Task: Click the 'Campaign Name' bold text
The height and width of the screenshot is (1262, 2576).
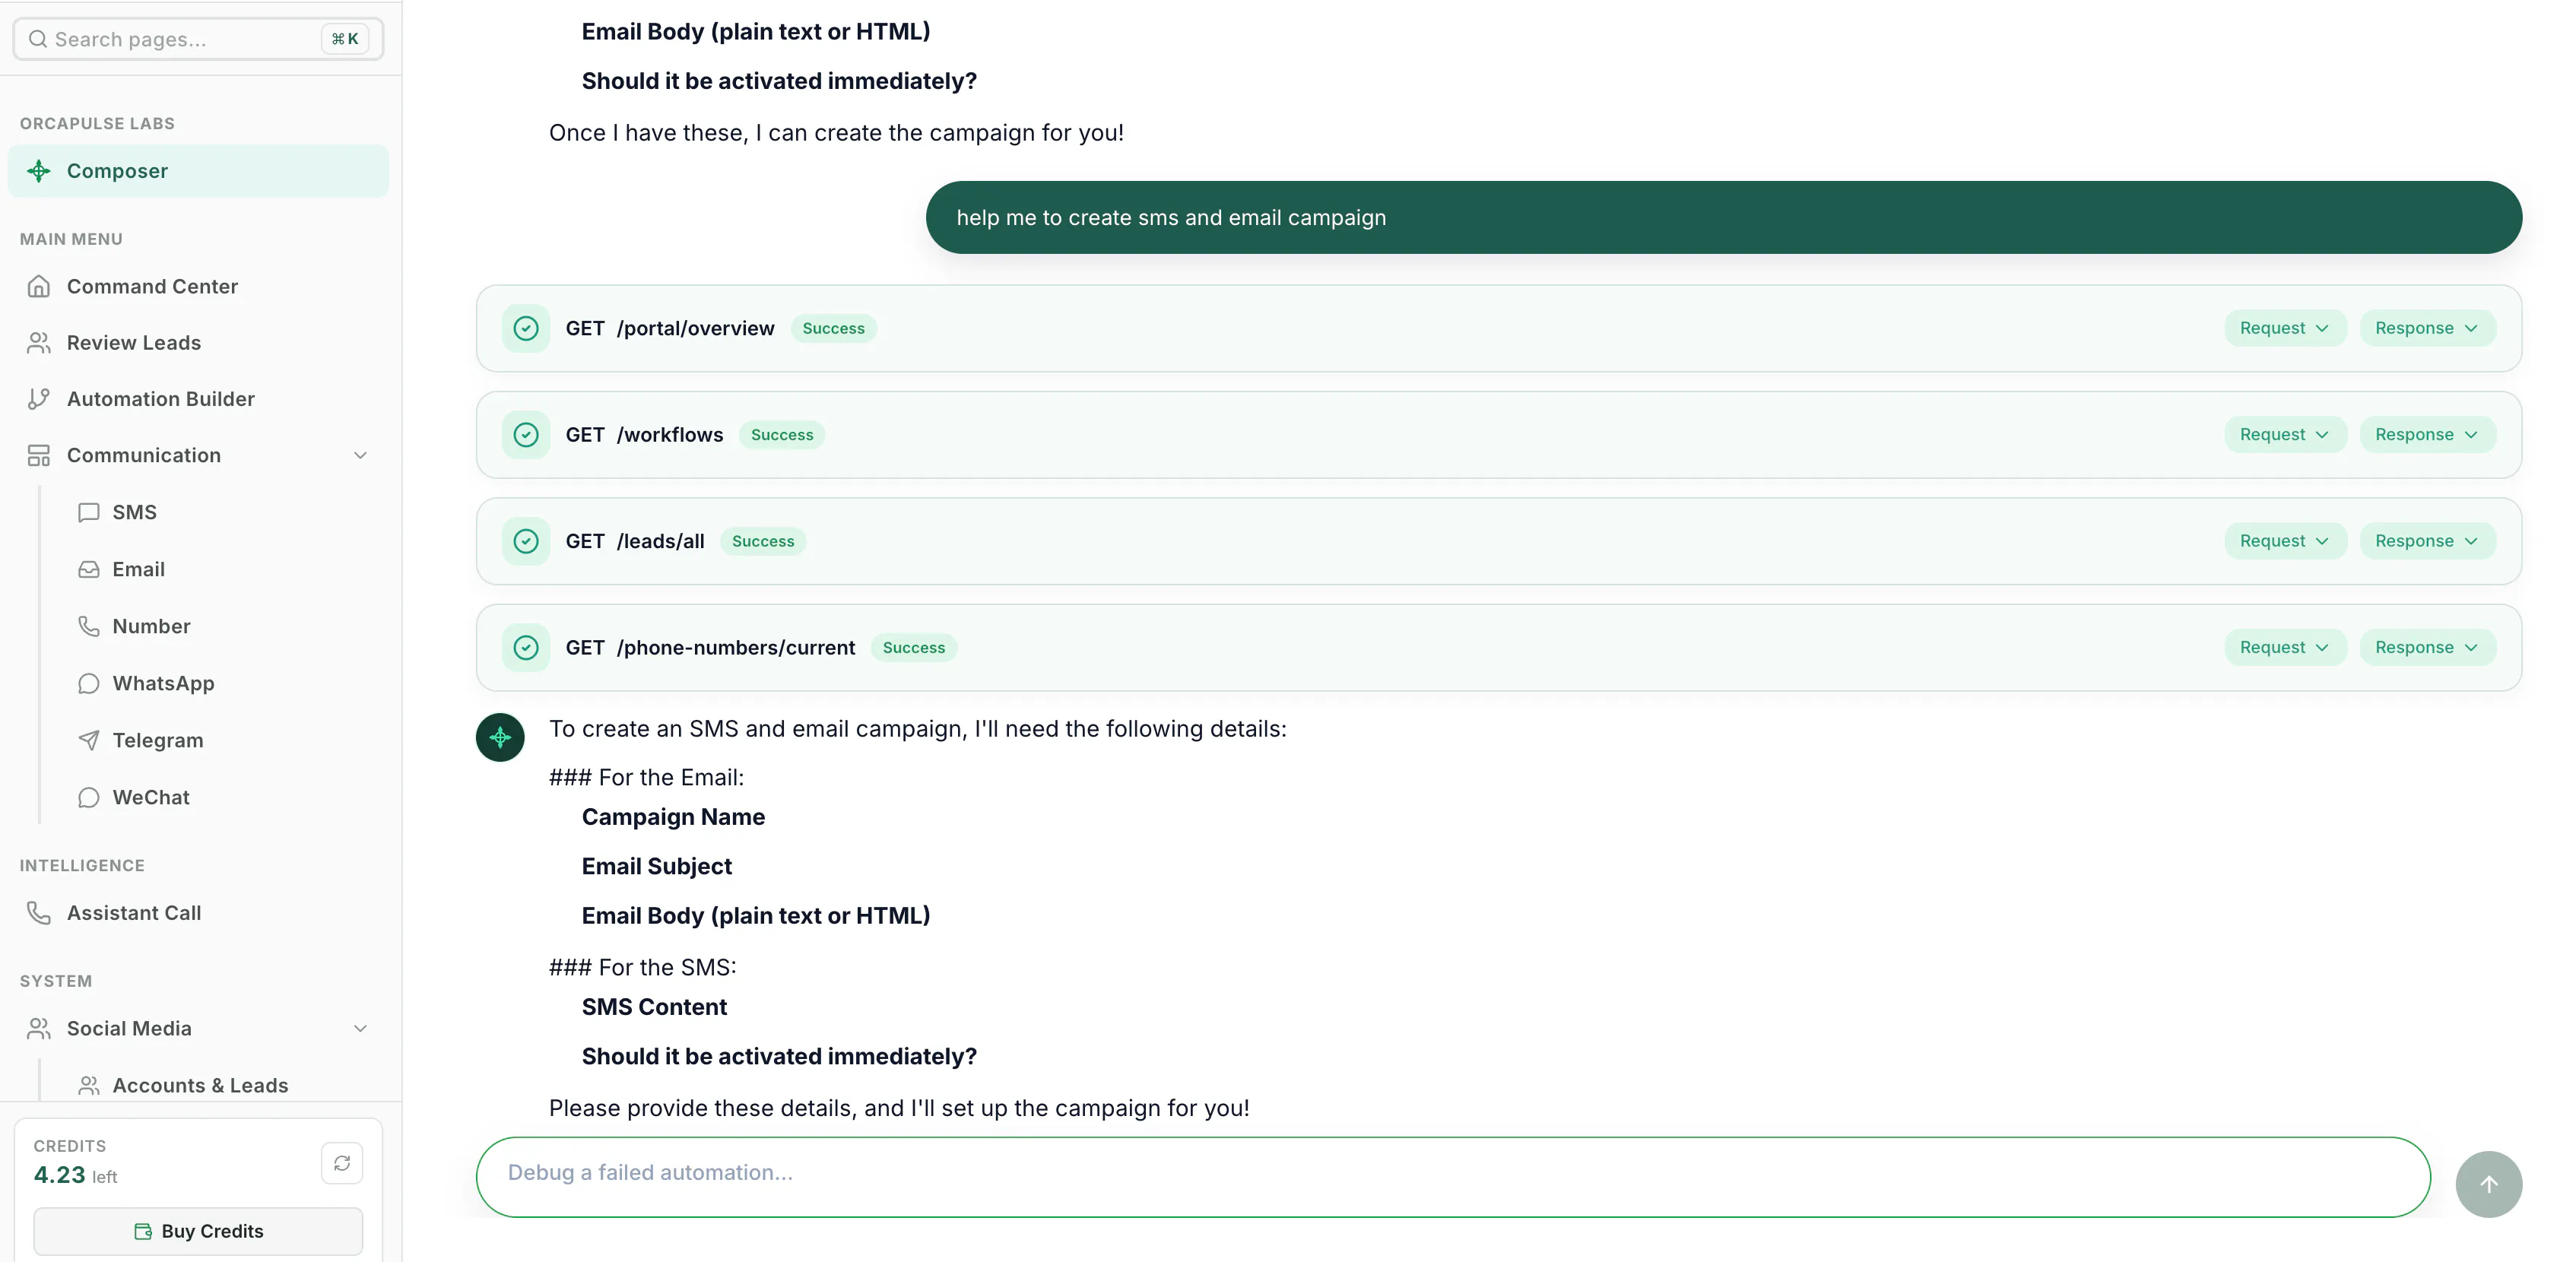Action: [673, 817]
